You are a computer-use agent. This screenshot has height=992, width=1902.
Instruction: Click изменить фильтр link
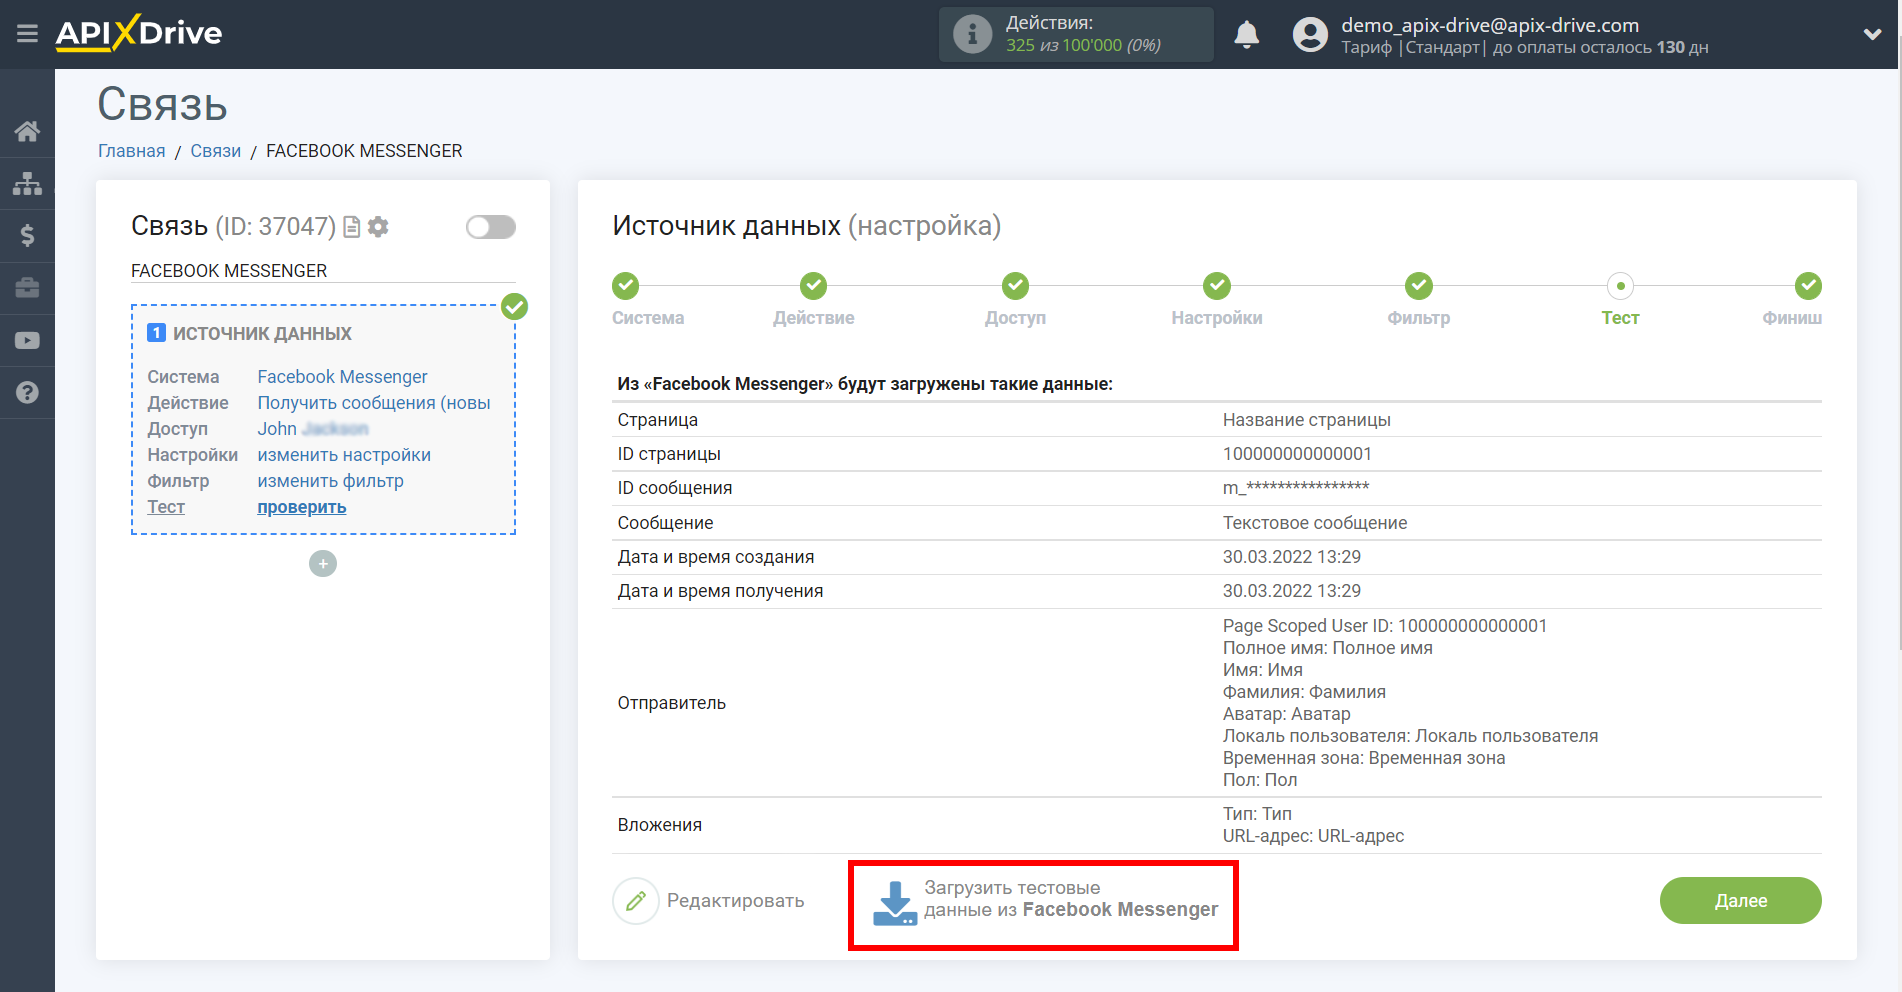click(331, 481)
